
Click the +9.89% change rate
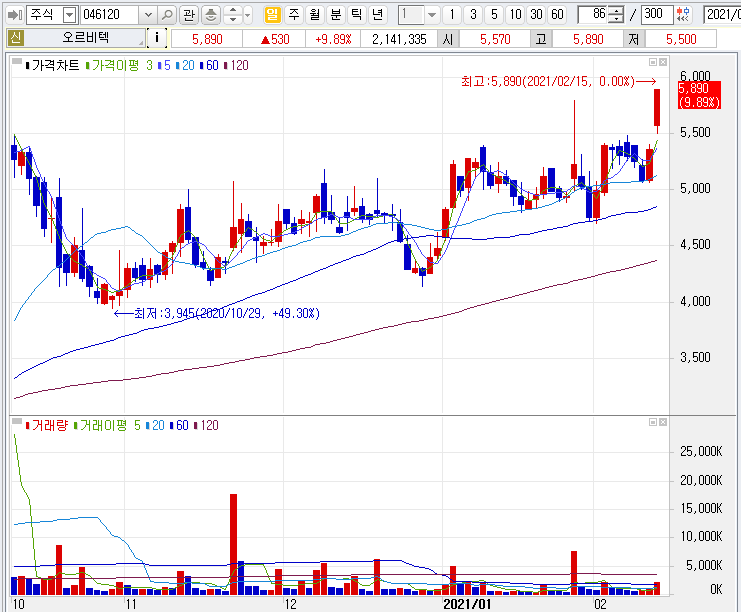[333, 39]
